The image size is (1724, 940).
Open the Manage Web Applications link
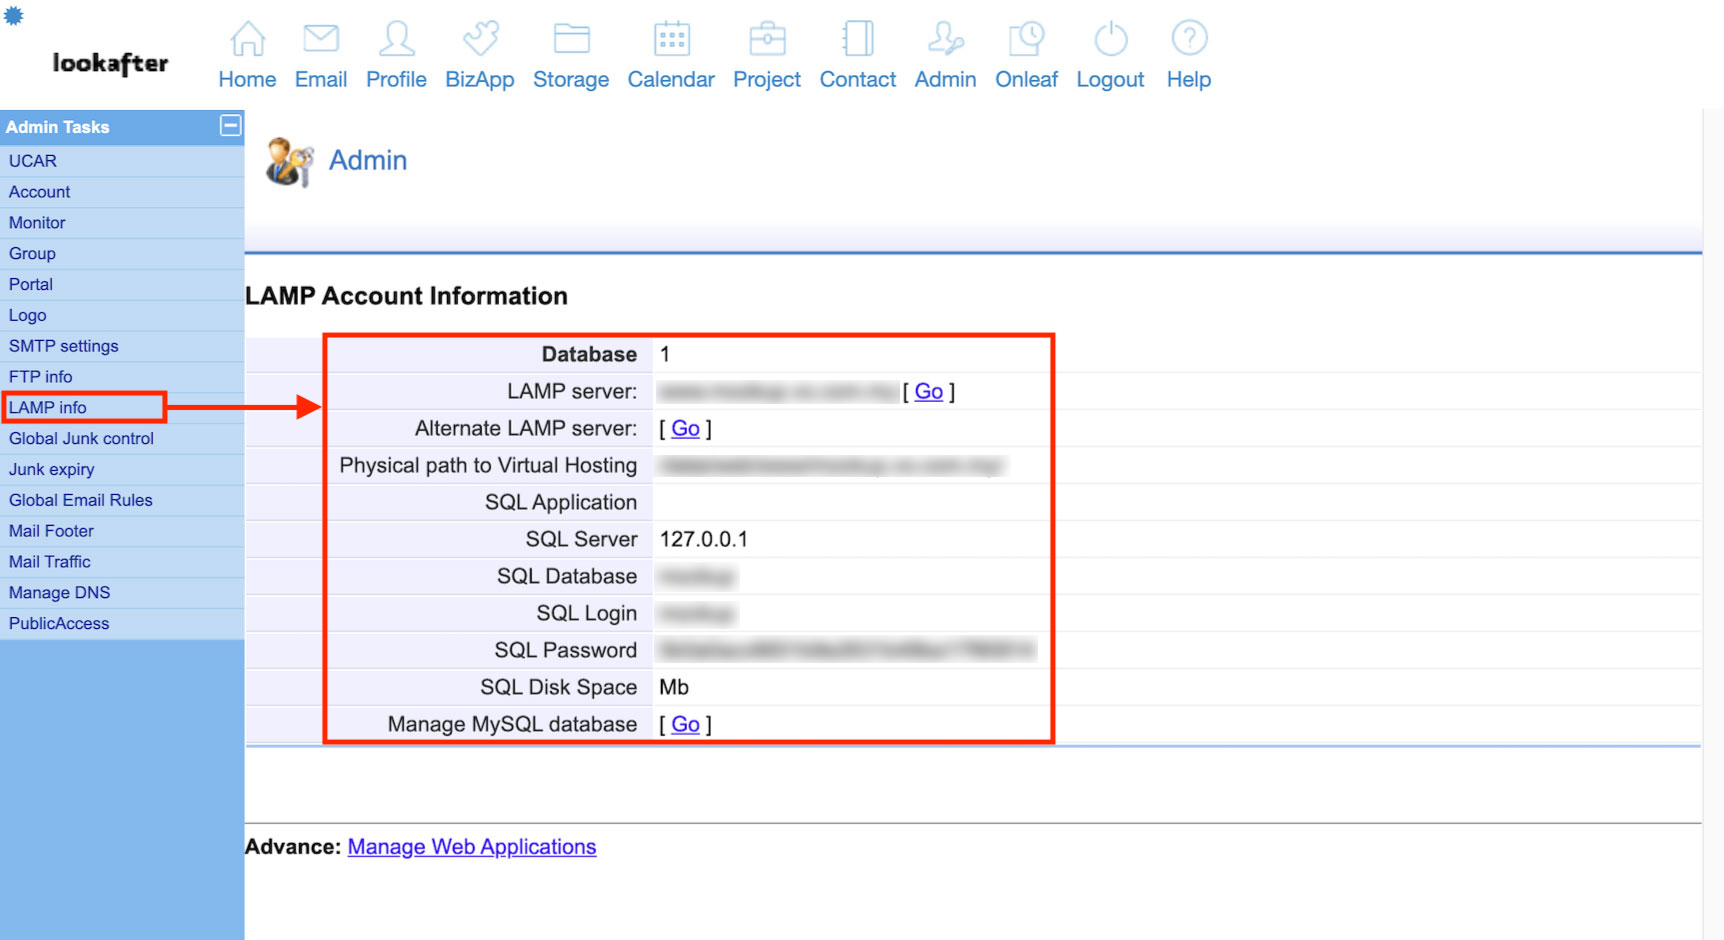(472, 847)
